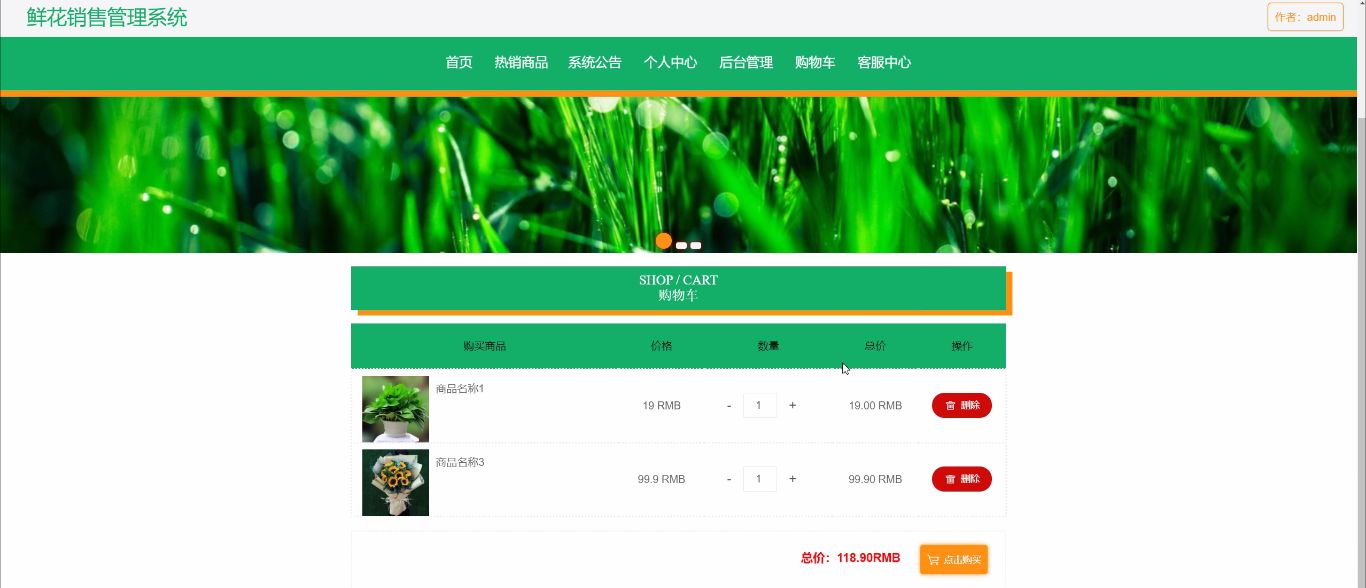Focus the quantity field for 商品名称3
Viewport: 1366px width, 588px height.
tap(760, 479)
